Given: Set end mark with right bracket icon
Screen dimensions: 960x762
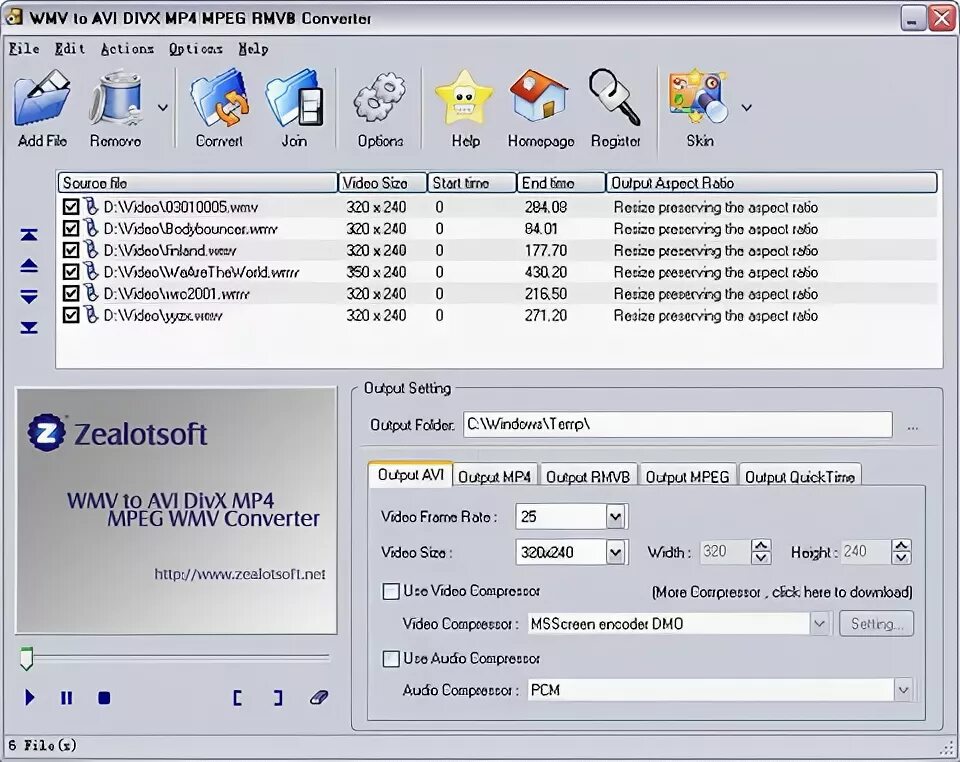Looking at the screenshot, I should click(x=278, y=698).
